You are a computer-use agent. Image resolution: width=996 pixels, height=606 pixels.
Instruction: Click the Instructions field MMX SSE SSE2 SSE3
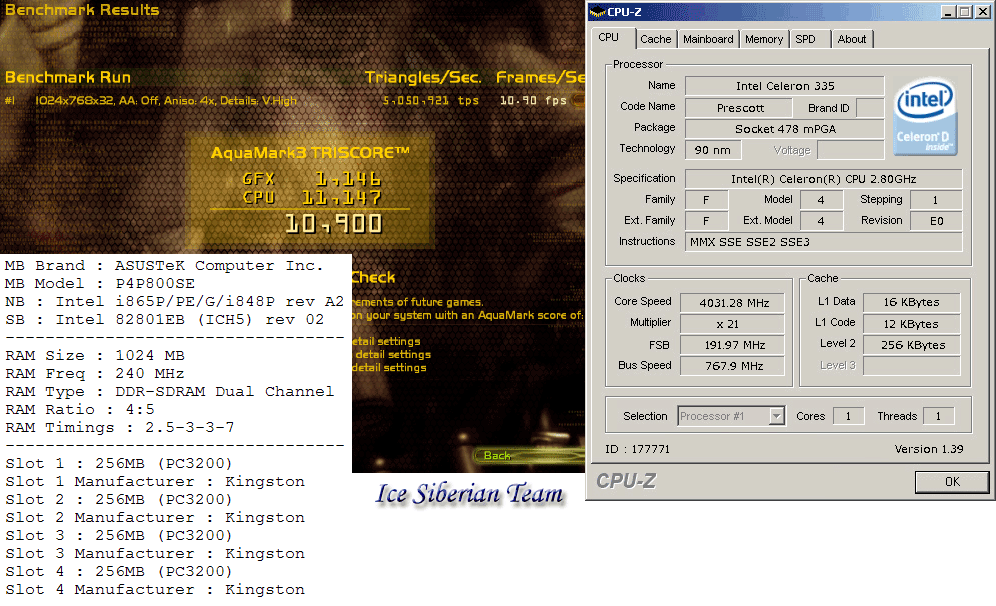pyautogui.click(x=823, y=242)
